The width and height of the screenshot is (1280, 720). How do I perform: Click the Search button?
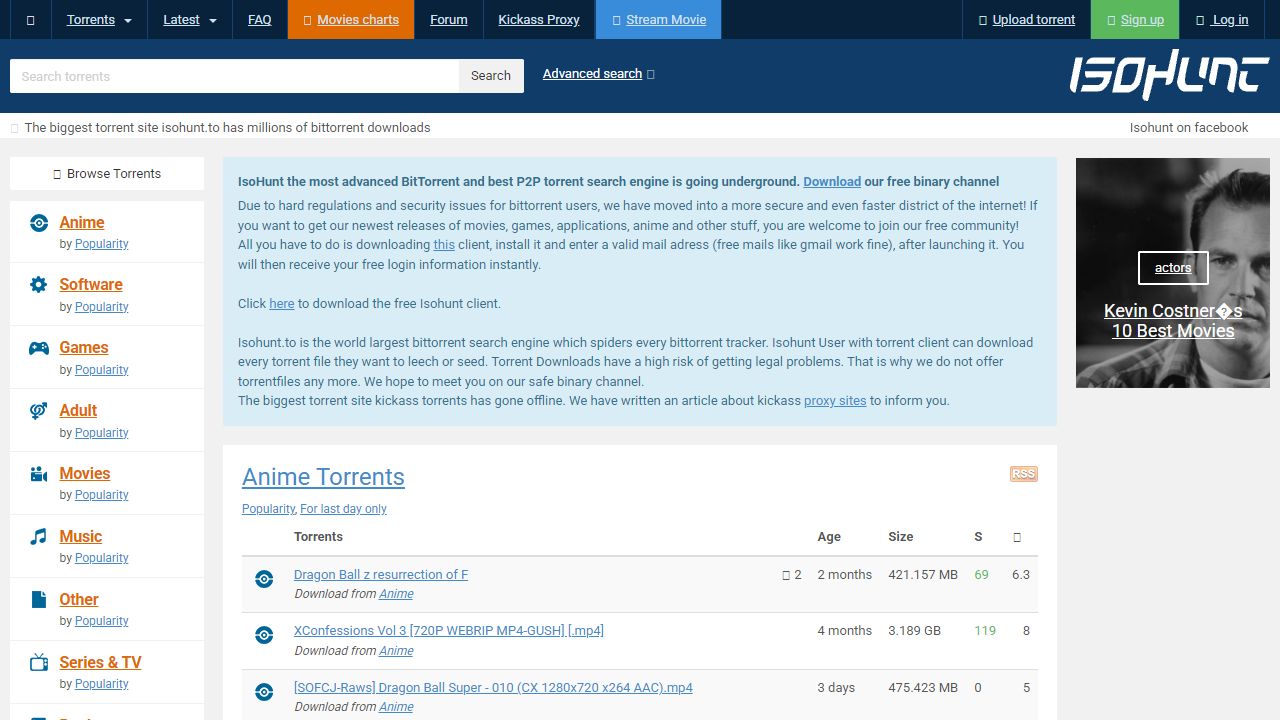pyautogui.click(x=491, y=76)
